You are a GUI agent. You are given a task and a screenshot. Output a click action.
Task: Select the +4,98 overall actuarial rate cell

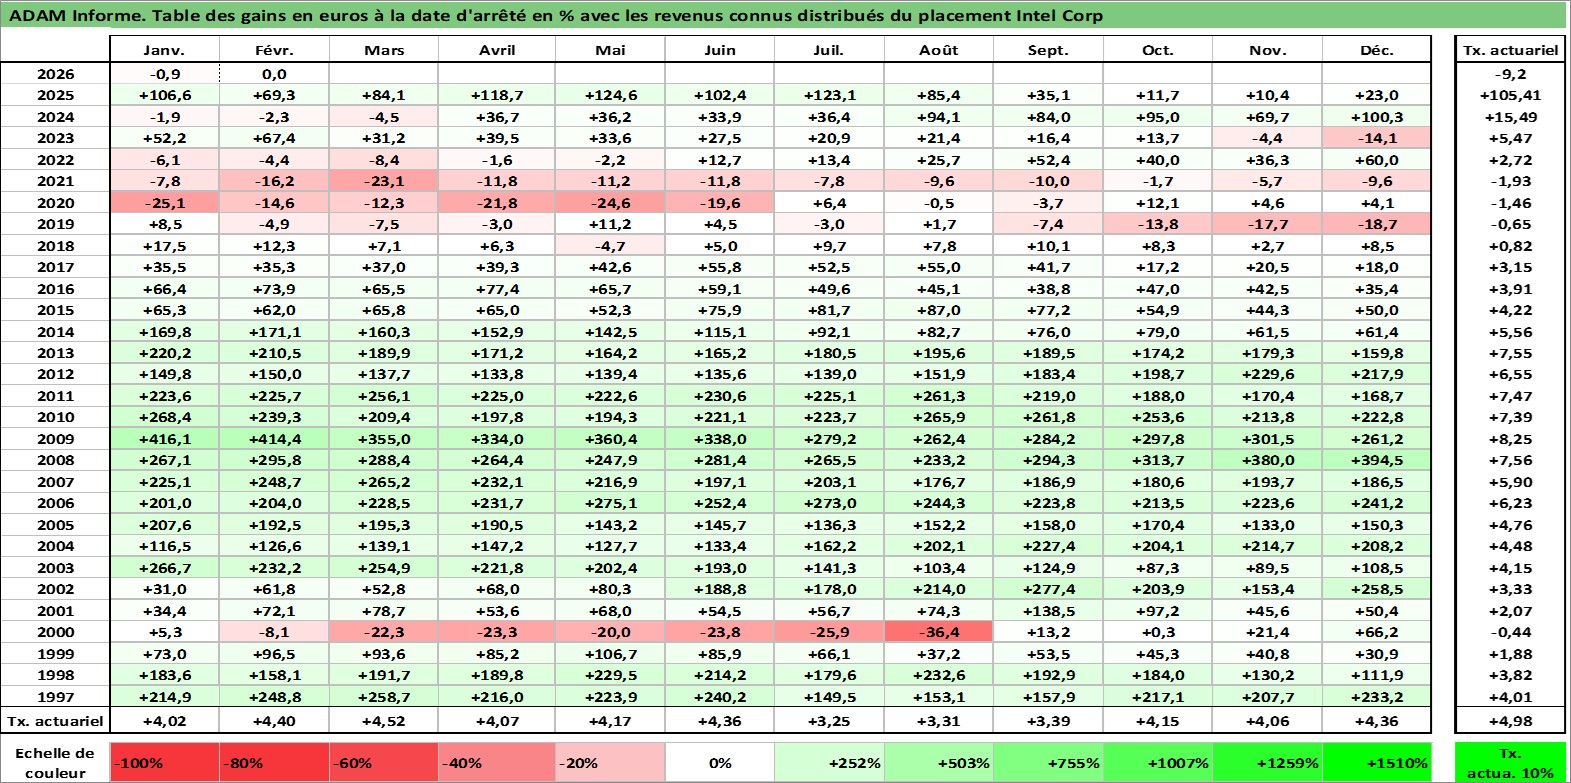pyautogui.click(x=1510, y=721)
